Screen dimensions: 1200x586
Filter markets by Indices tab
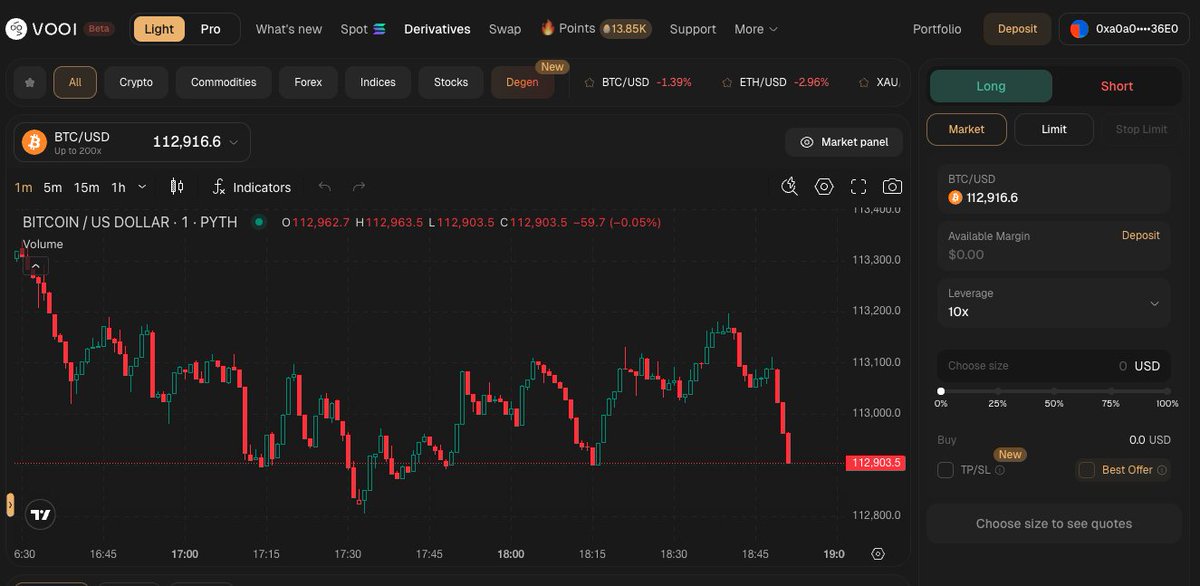378,82
